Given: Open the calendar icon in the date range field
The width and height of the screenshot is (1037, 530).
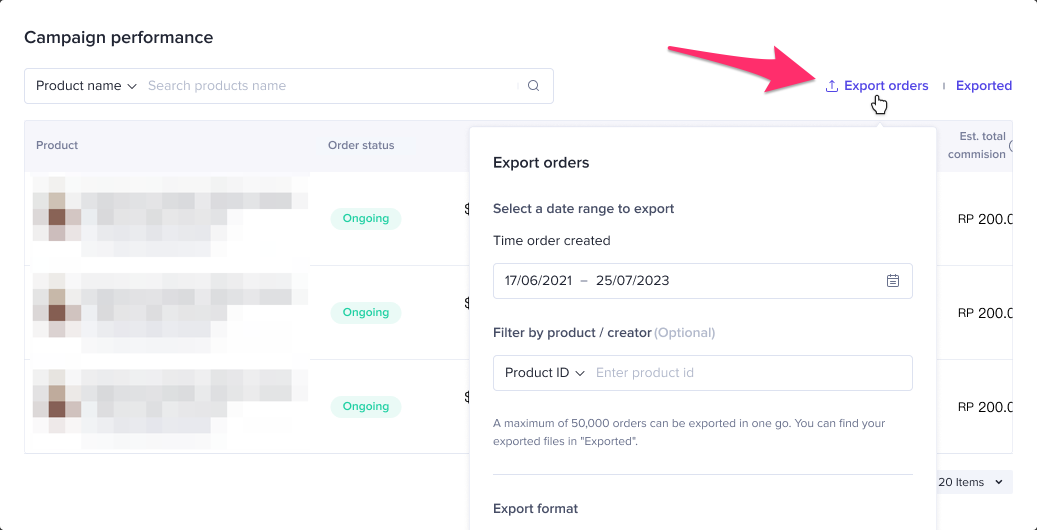Looking at the screenshot, I should coord(893,281).
